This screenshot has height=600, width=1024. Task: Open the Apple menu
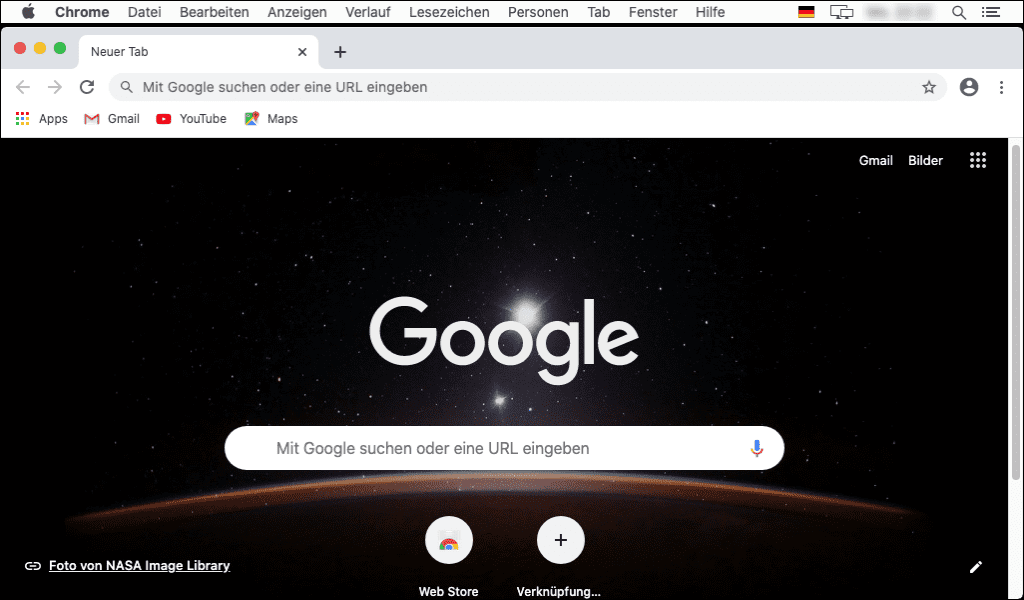pyautogui.click(x=28, y=12)
